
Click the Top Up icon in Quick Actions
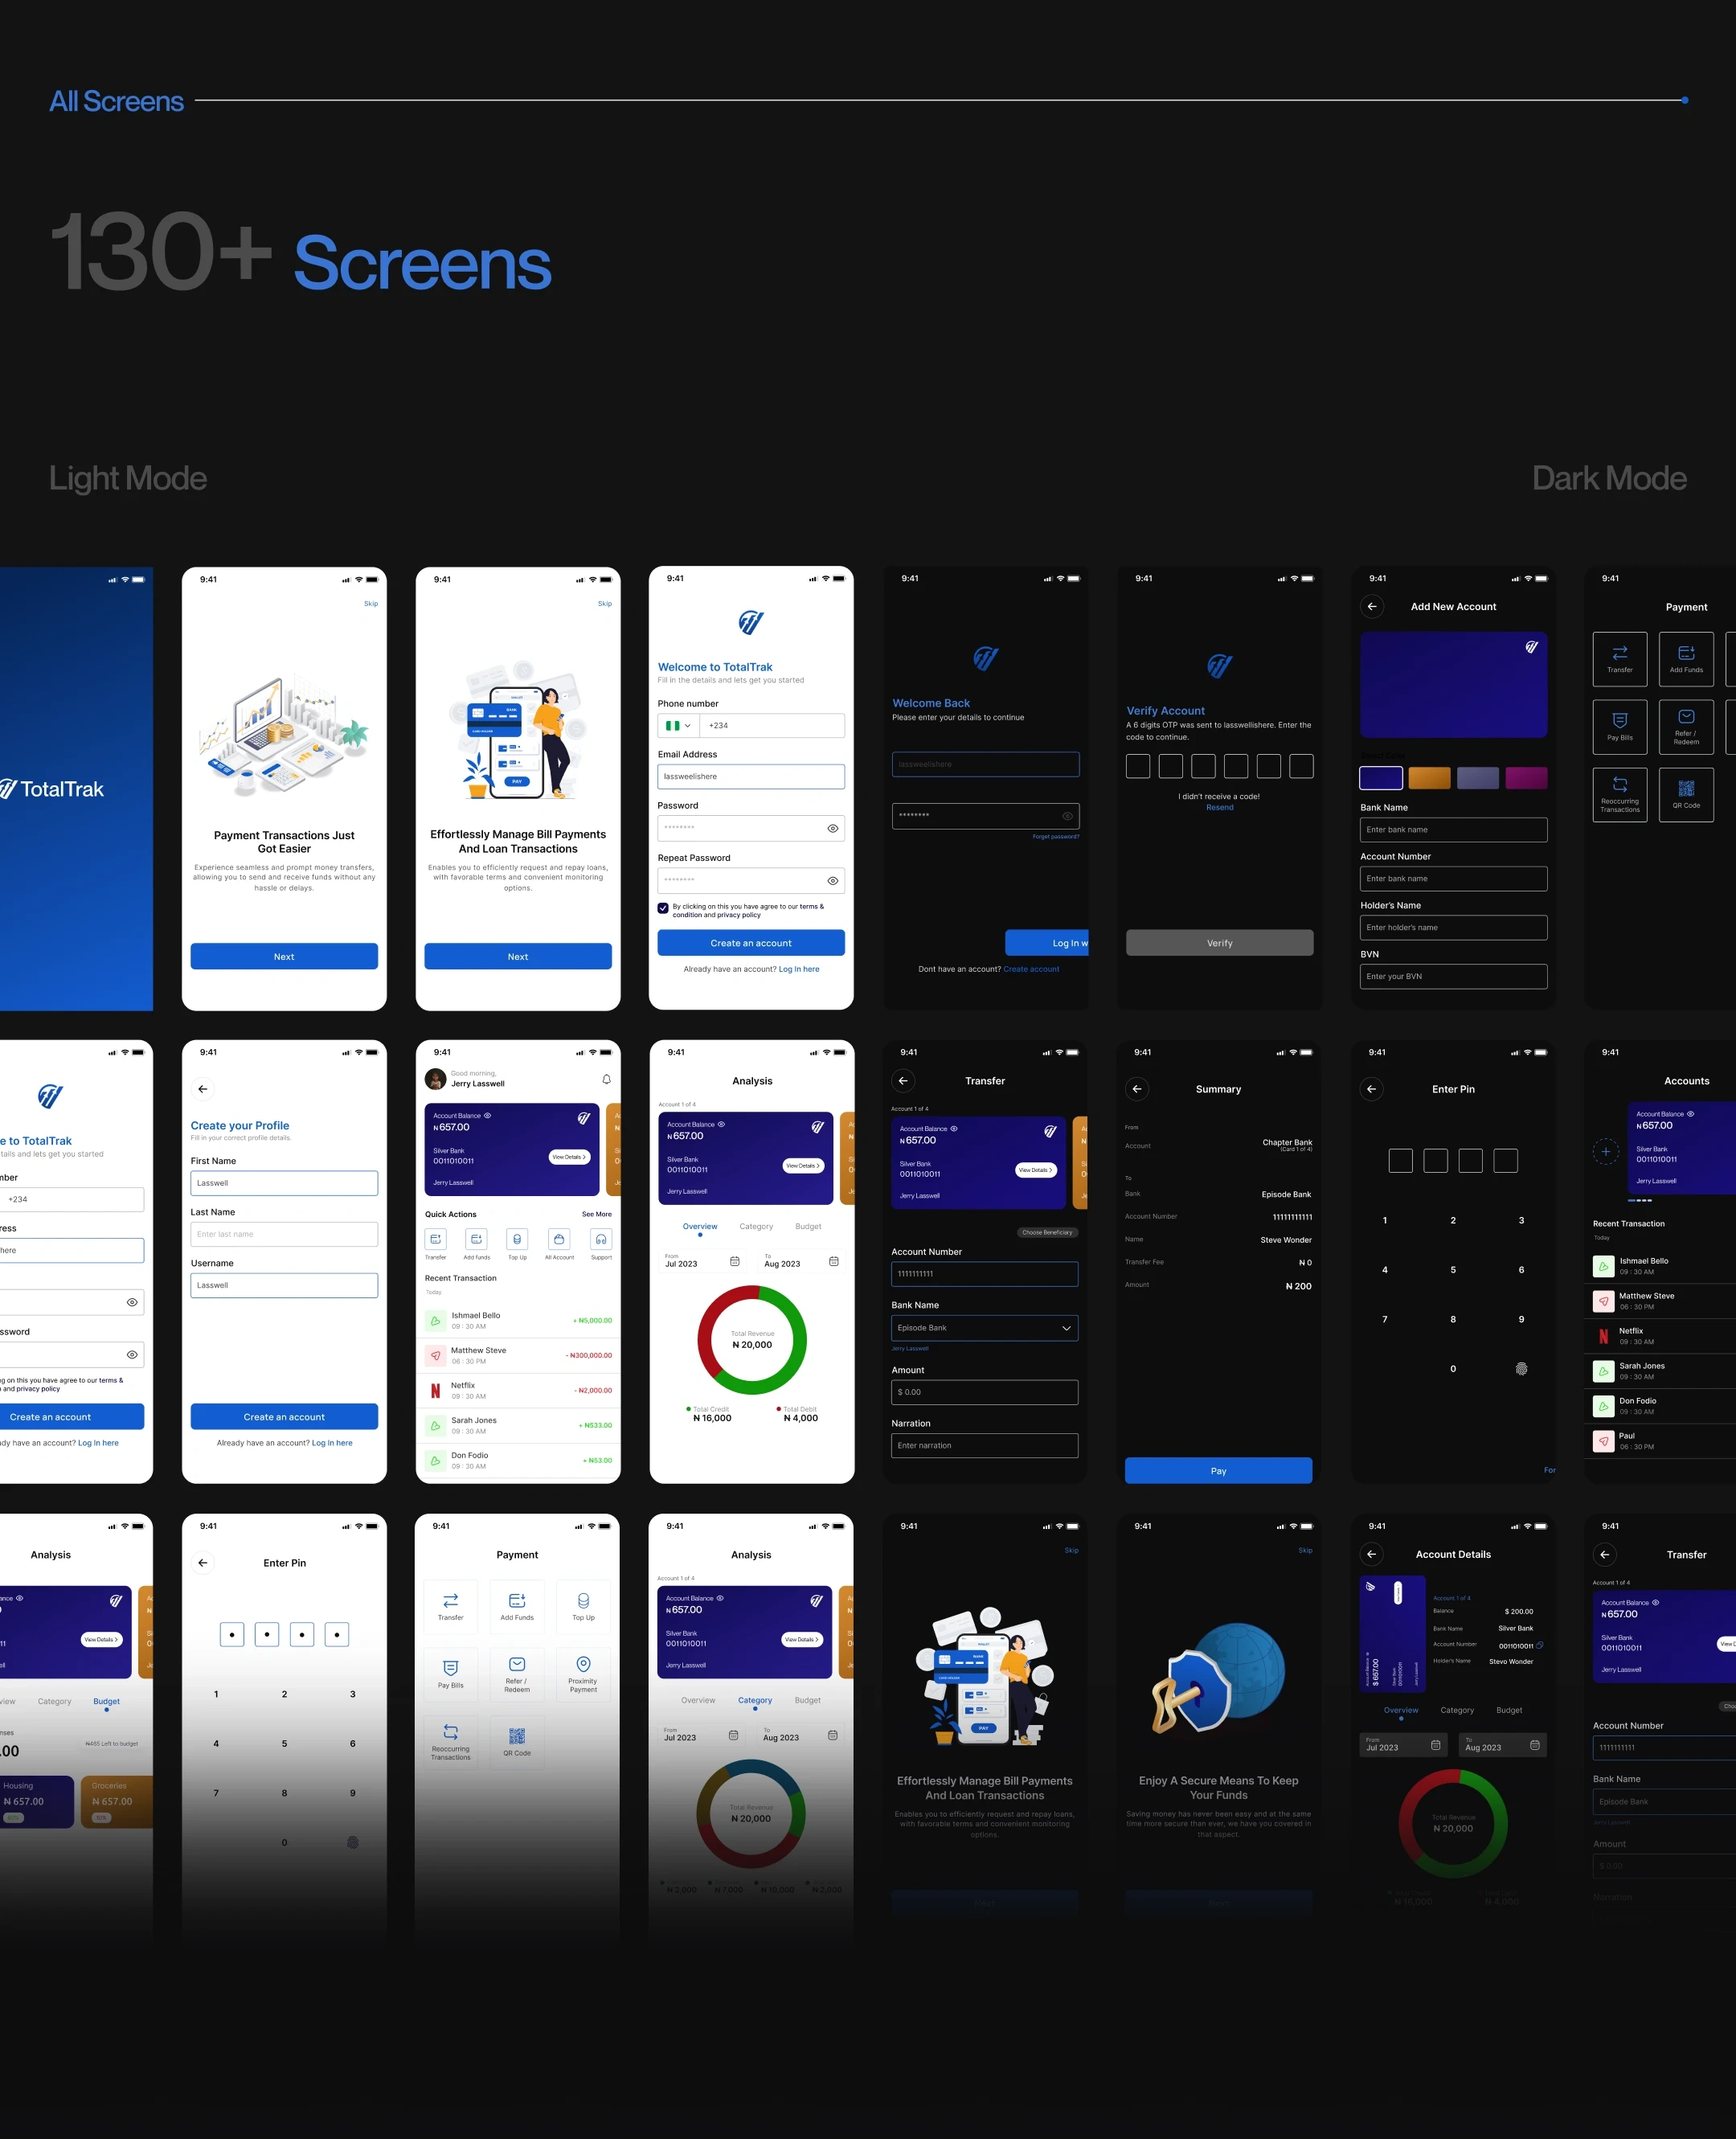(x=517, y=1239)
